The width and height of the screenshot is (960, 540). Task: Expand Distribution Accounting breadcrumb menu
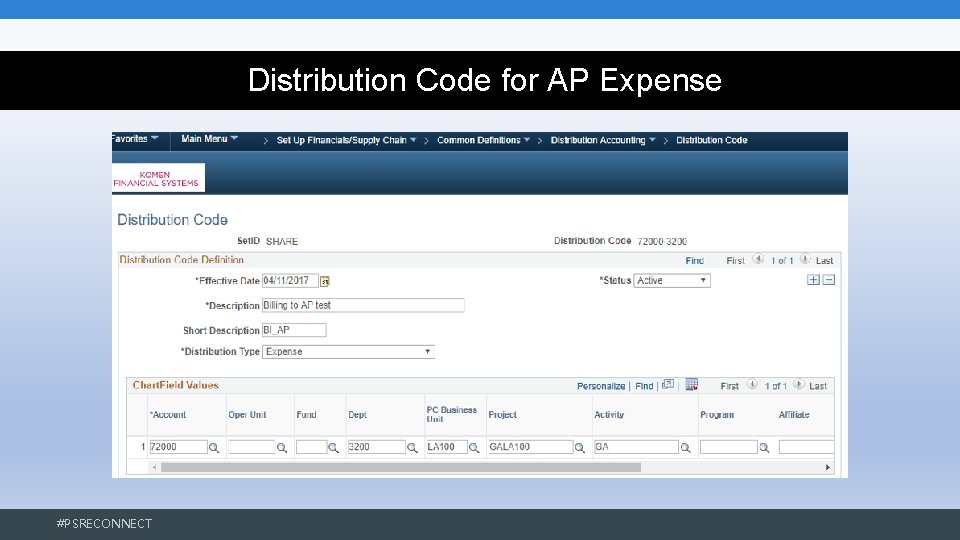[602, 140]
